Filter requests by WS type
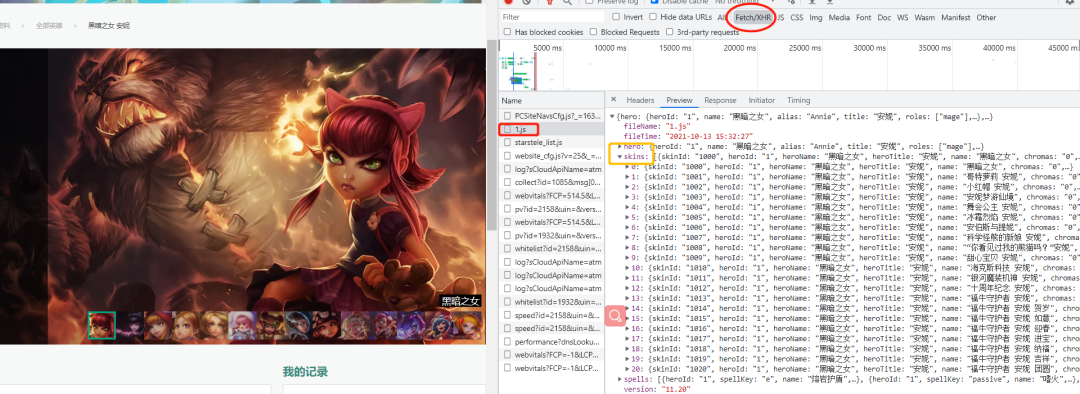The height and width of the screenshot is (394, 1080). [x=902, y=18]
